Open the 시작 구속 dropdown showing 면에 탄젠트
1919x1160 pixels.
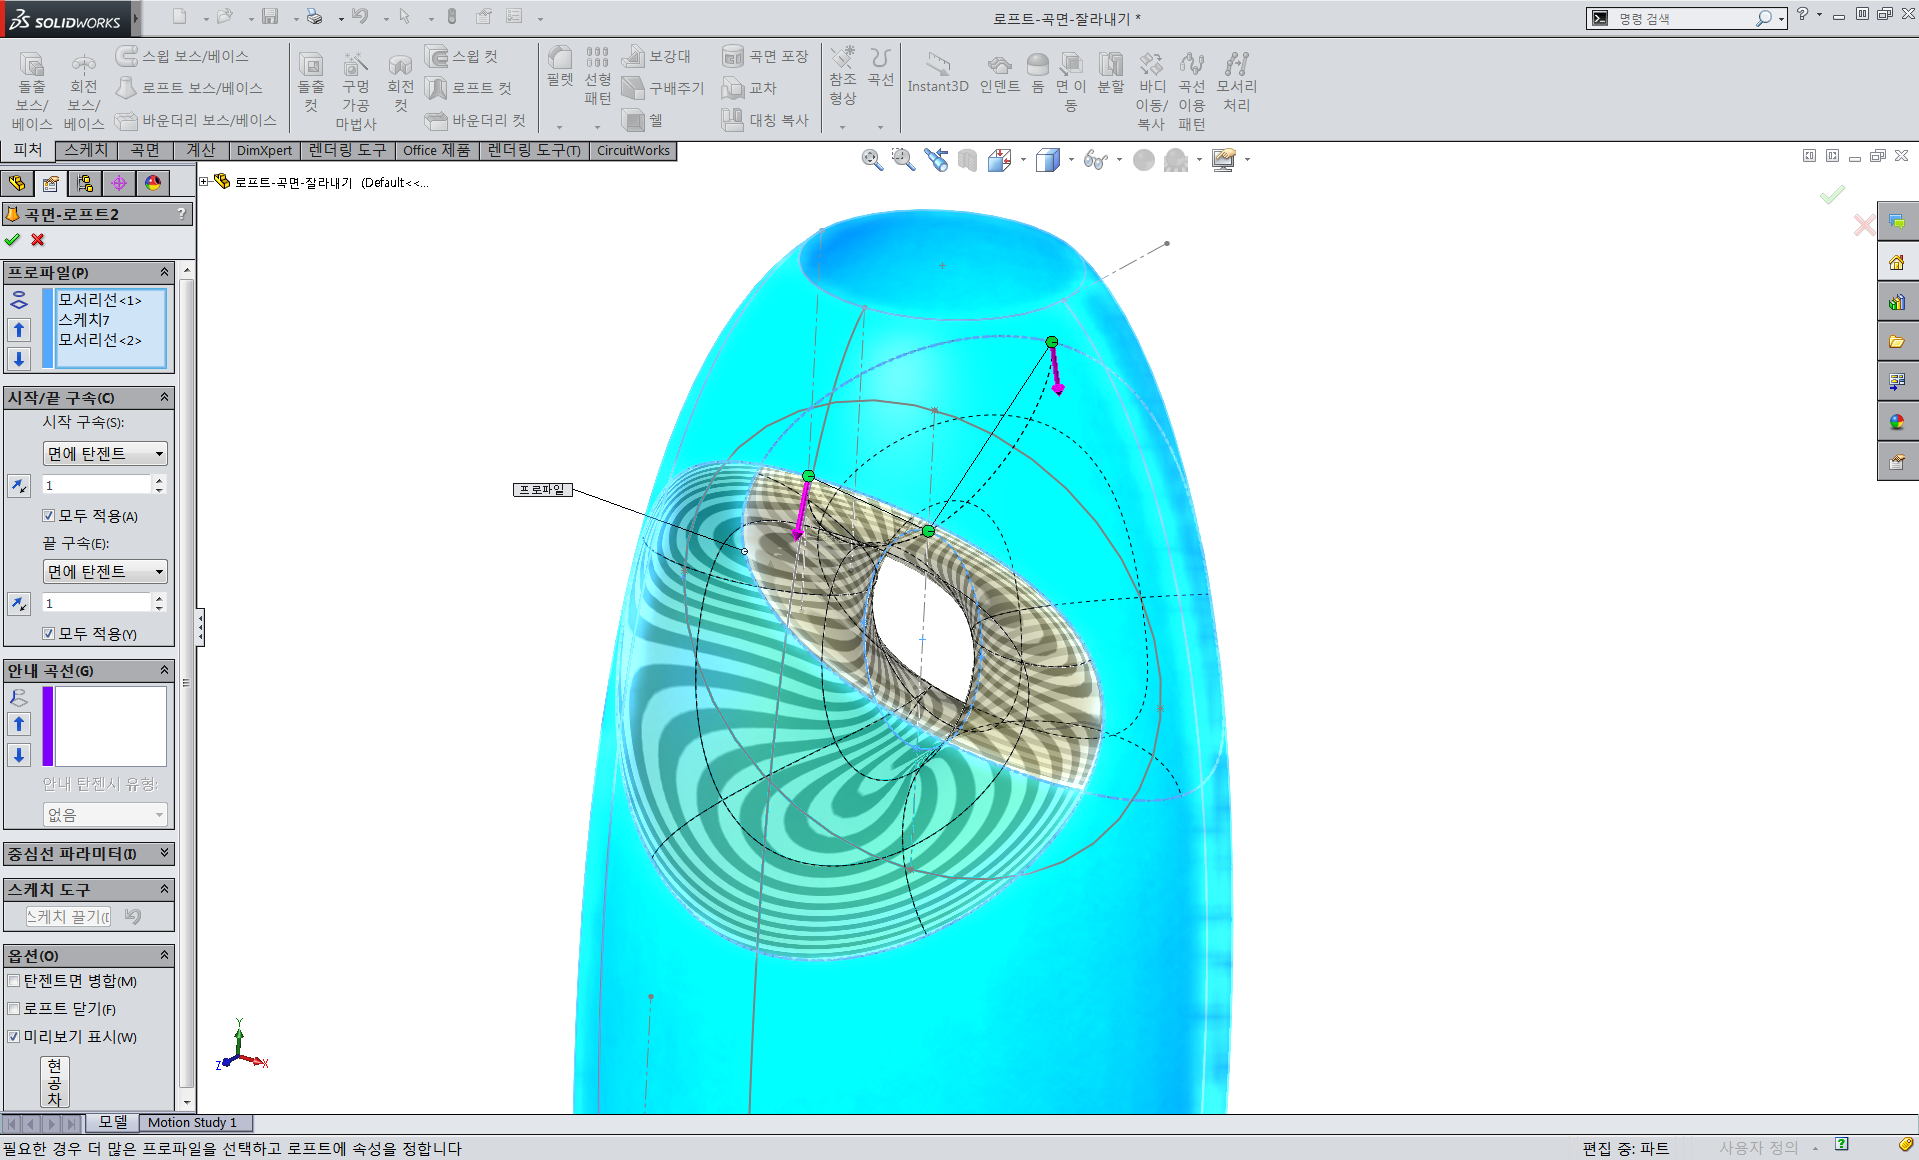tap(105, 454)
